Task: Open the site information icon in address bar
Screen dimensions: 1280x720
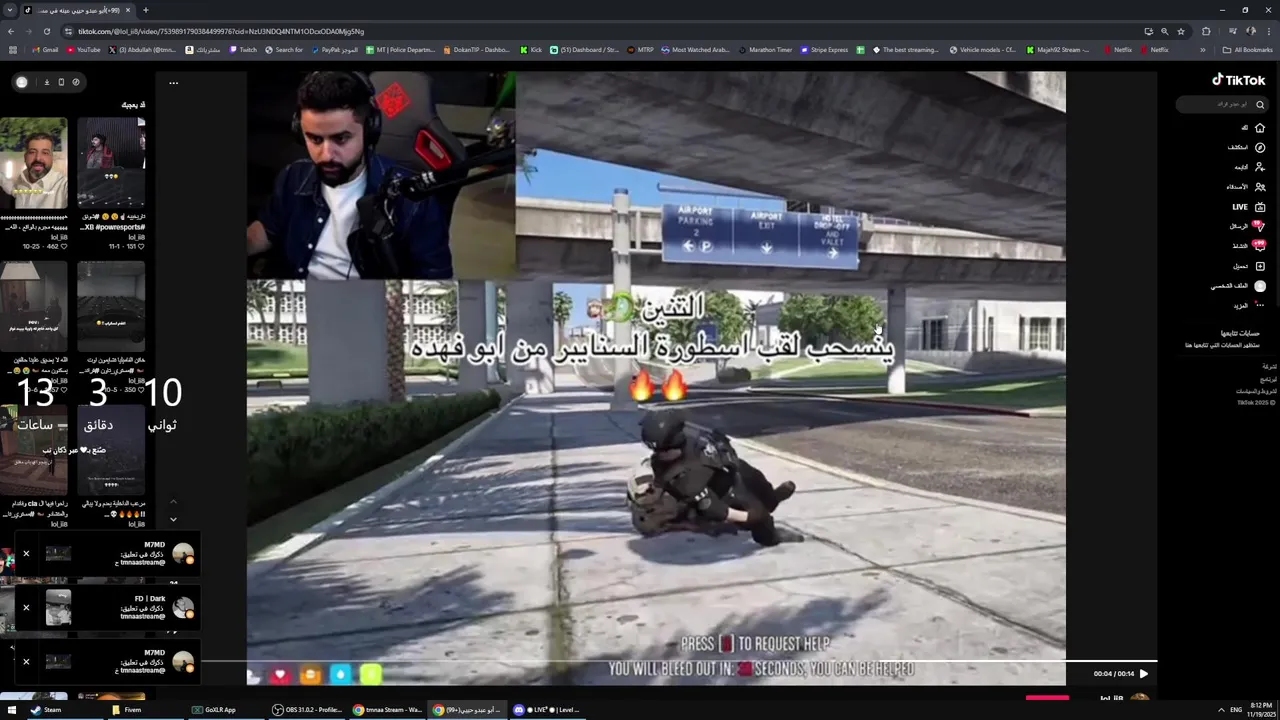Action: click(68, 31)
